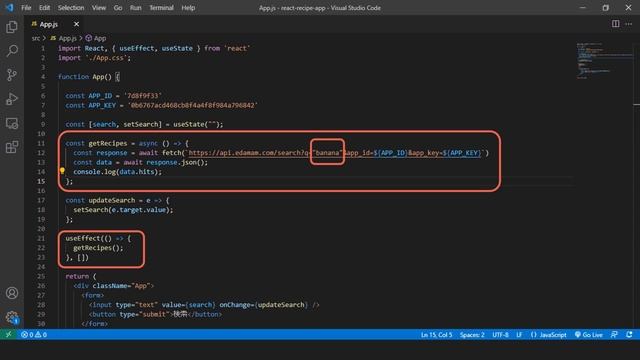Click className="App" on line 26
This screenshot has width=640, height=360.
click(121, 286)
